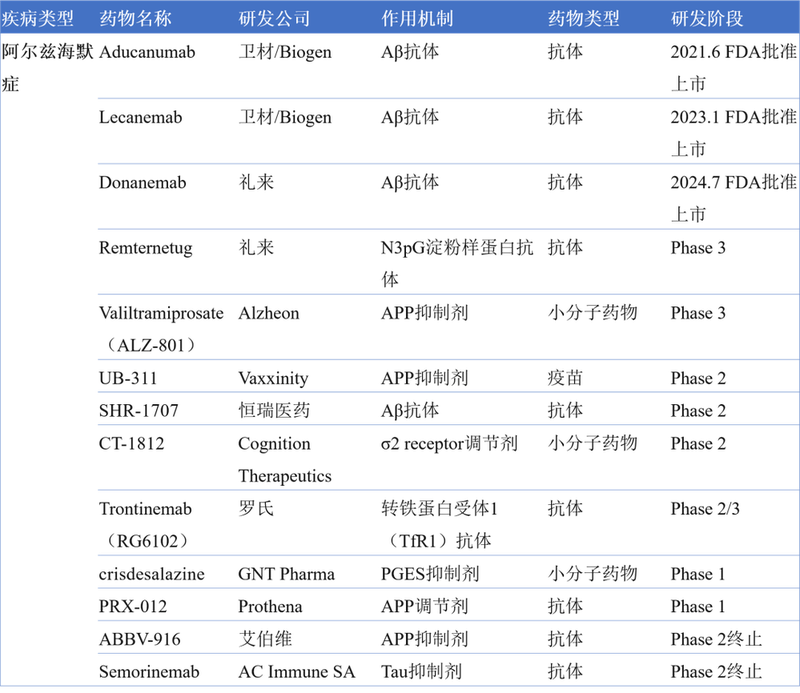Image resolution: width=800 pixels, height=693 pixels.
Task: Select the Semorinemab drug name
Action: click(149, 672)
